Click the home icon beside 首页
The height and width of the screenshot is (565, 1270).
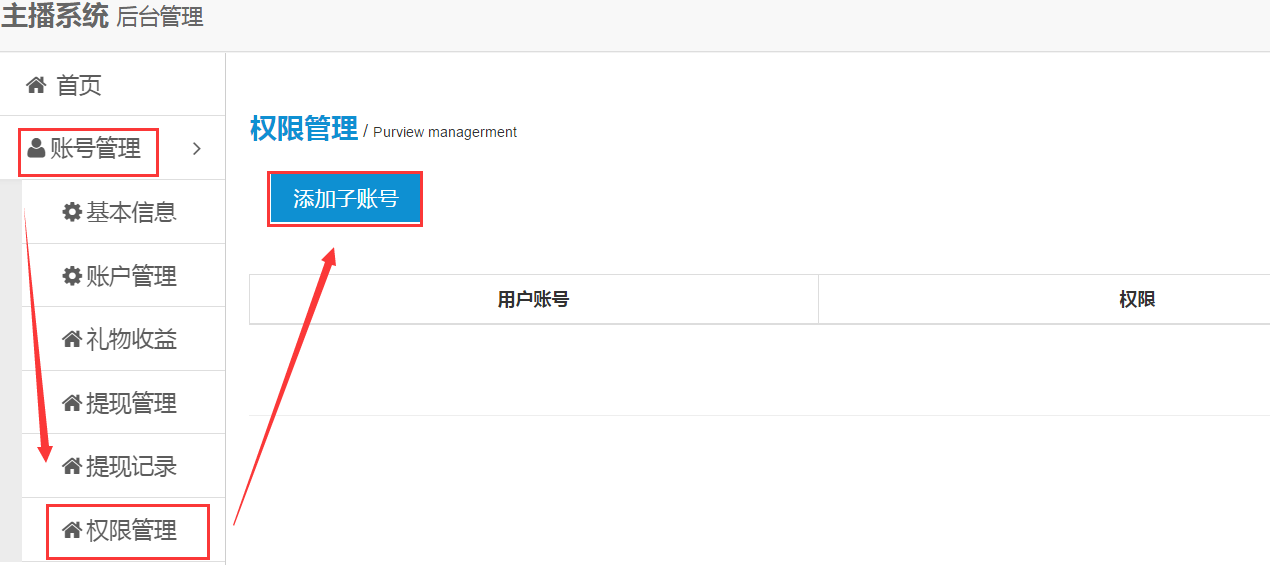click(x=36, y=85)
